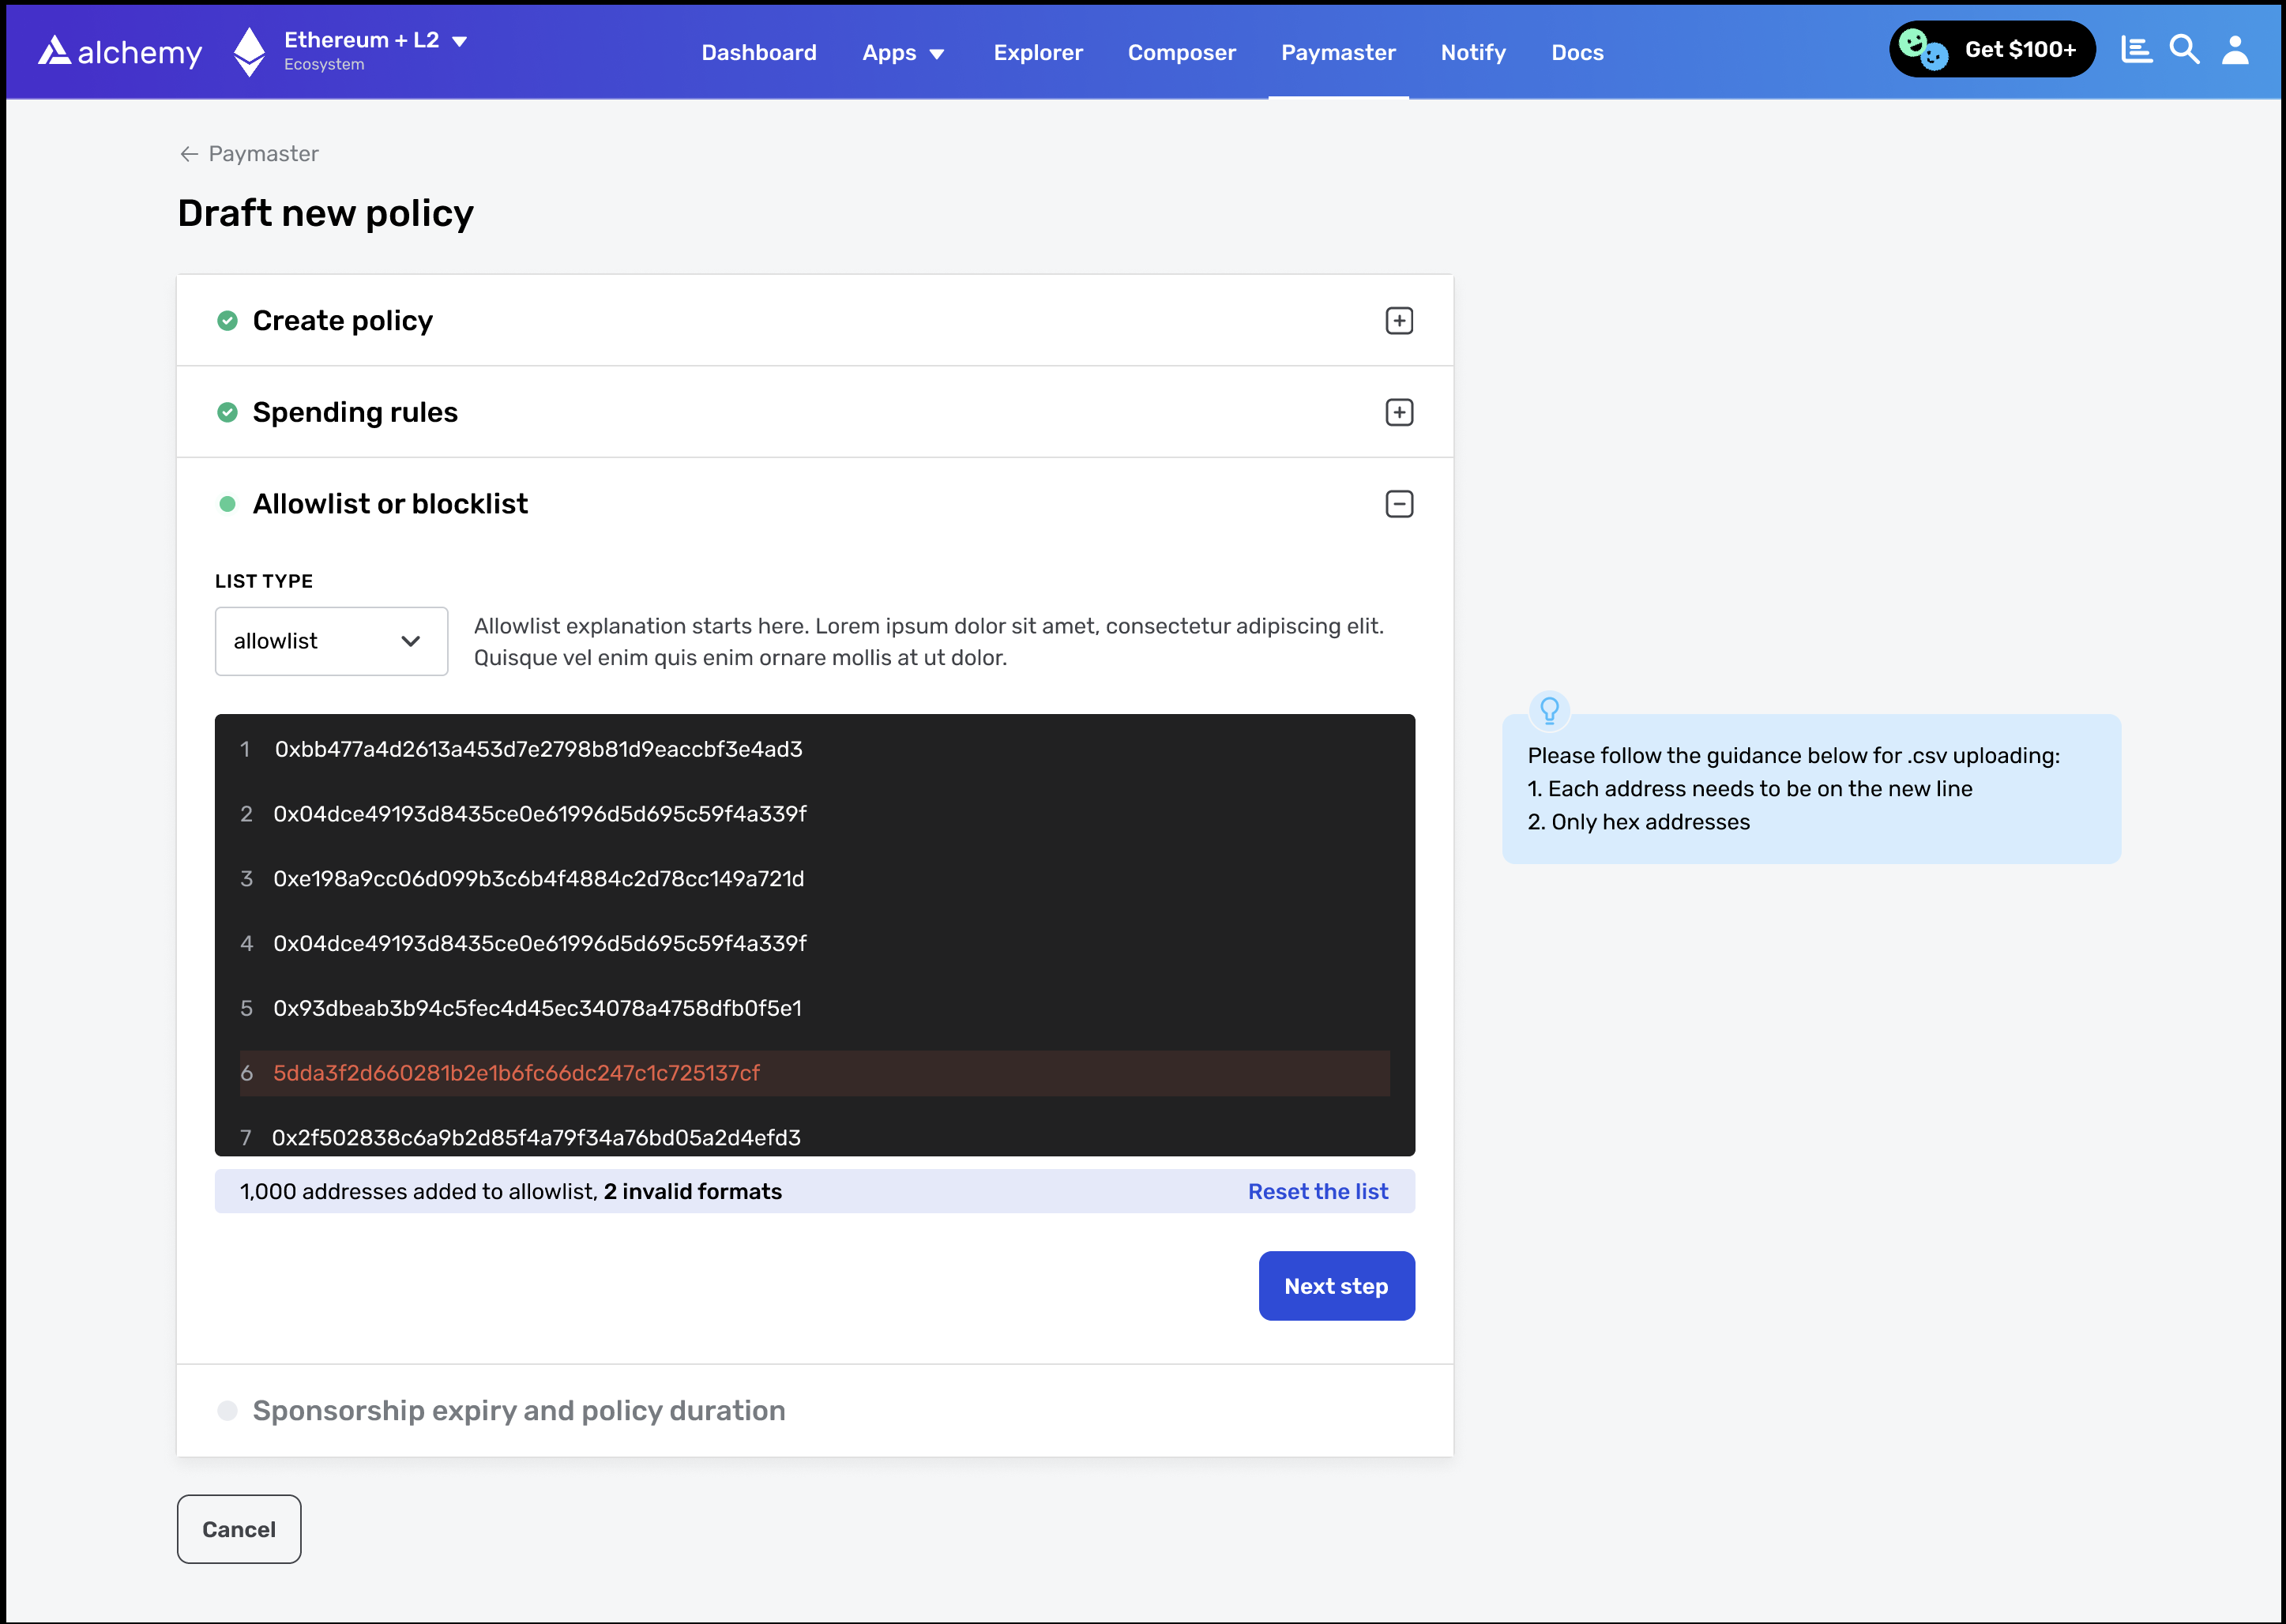Screen dimensions: 2286x1624
Task: Expand the Create policy section
Action: pyautogui.click(x=1398, y=321)
